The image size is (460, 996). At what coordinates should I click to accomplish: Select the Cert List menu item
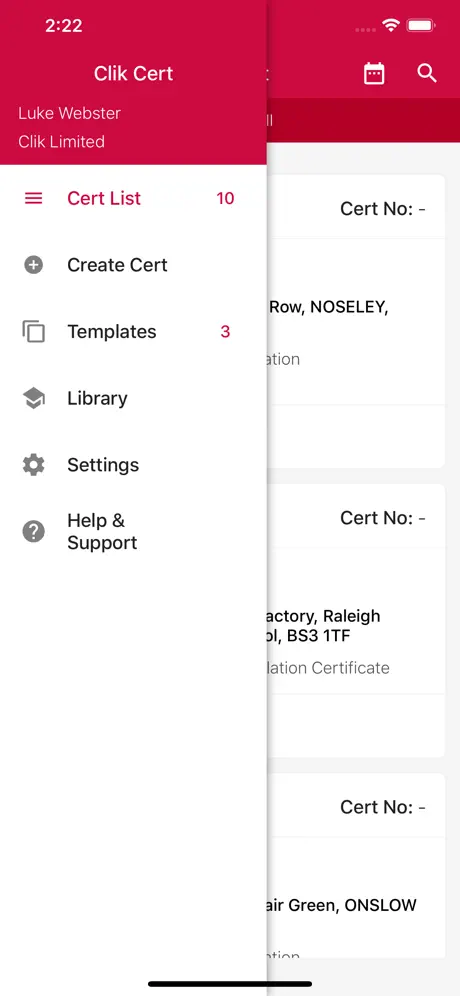tap(133, 198)
